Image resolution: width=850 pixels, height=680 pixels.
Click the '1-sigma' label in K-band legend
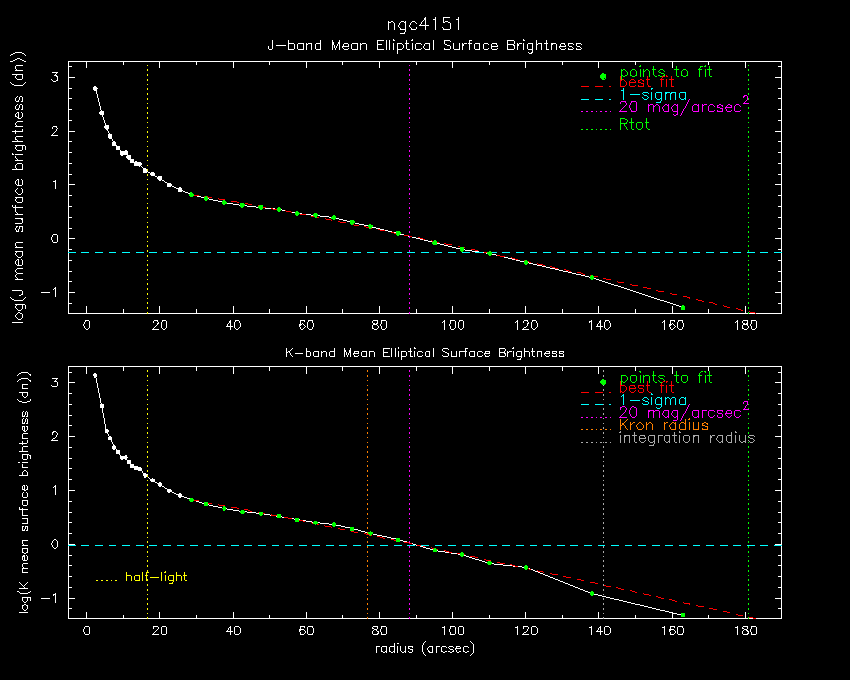(653, 400)
